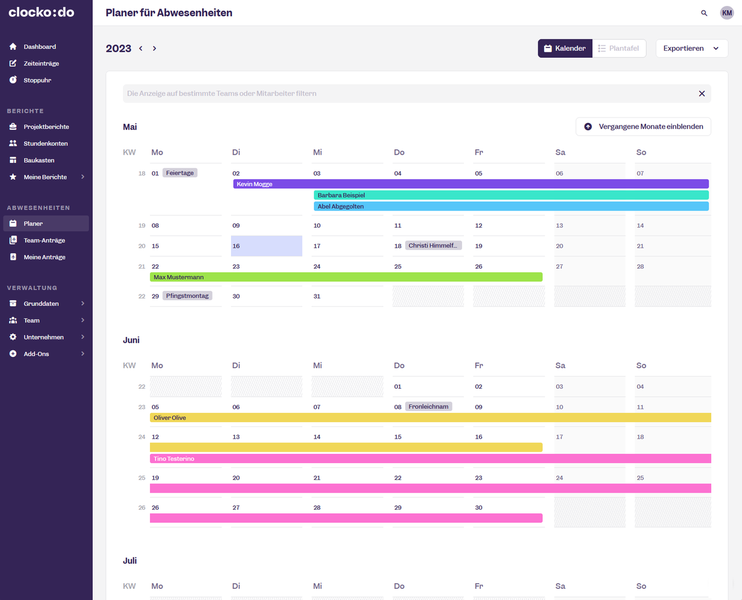Viewport: 742px width, 600px height.
Task: Expand Add-Ons submenu chevron
Action: pyautogui.click(x=82, y=353)
